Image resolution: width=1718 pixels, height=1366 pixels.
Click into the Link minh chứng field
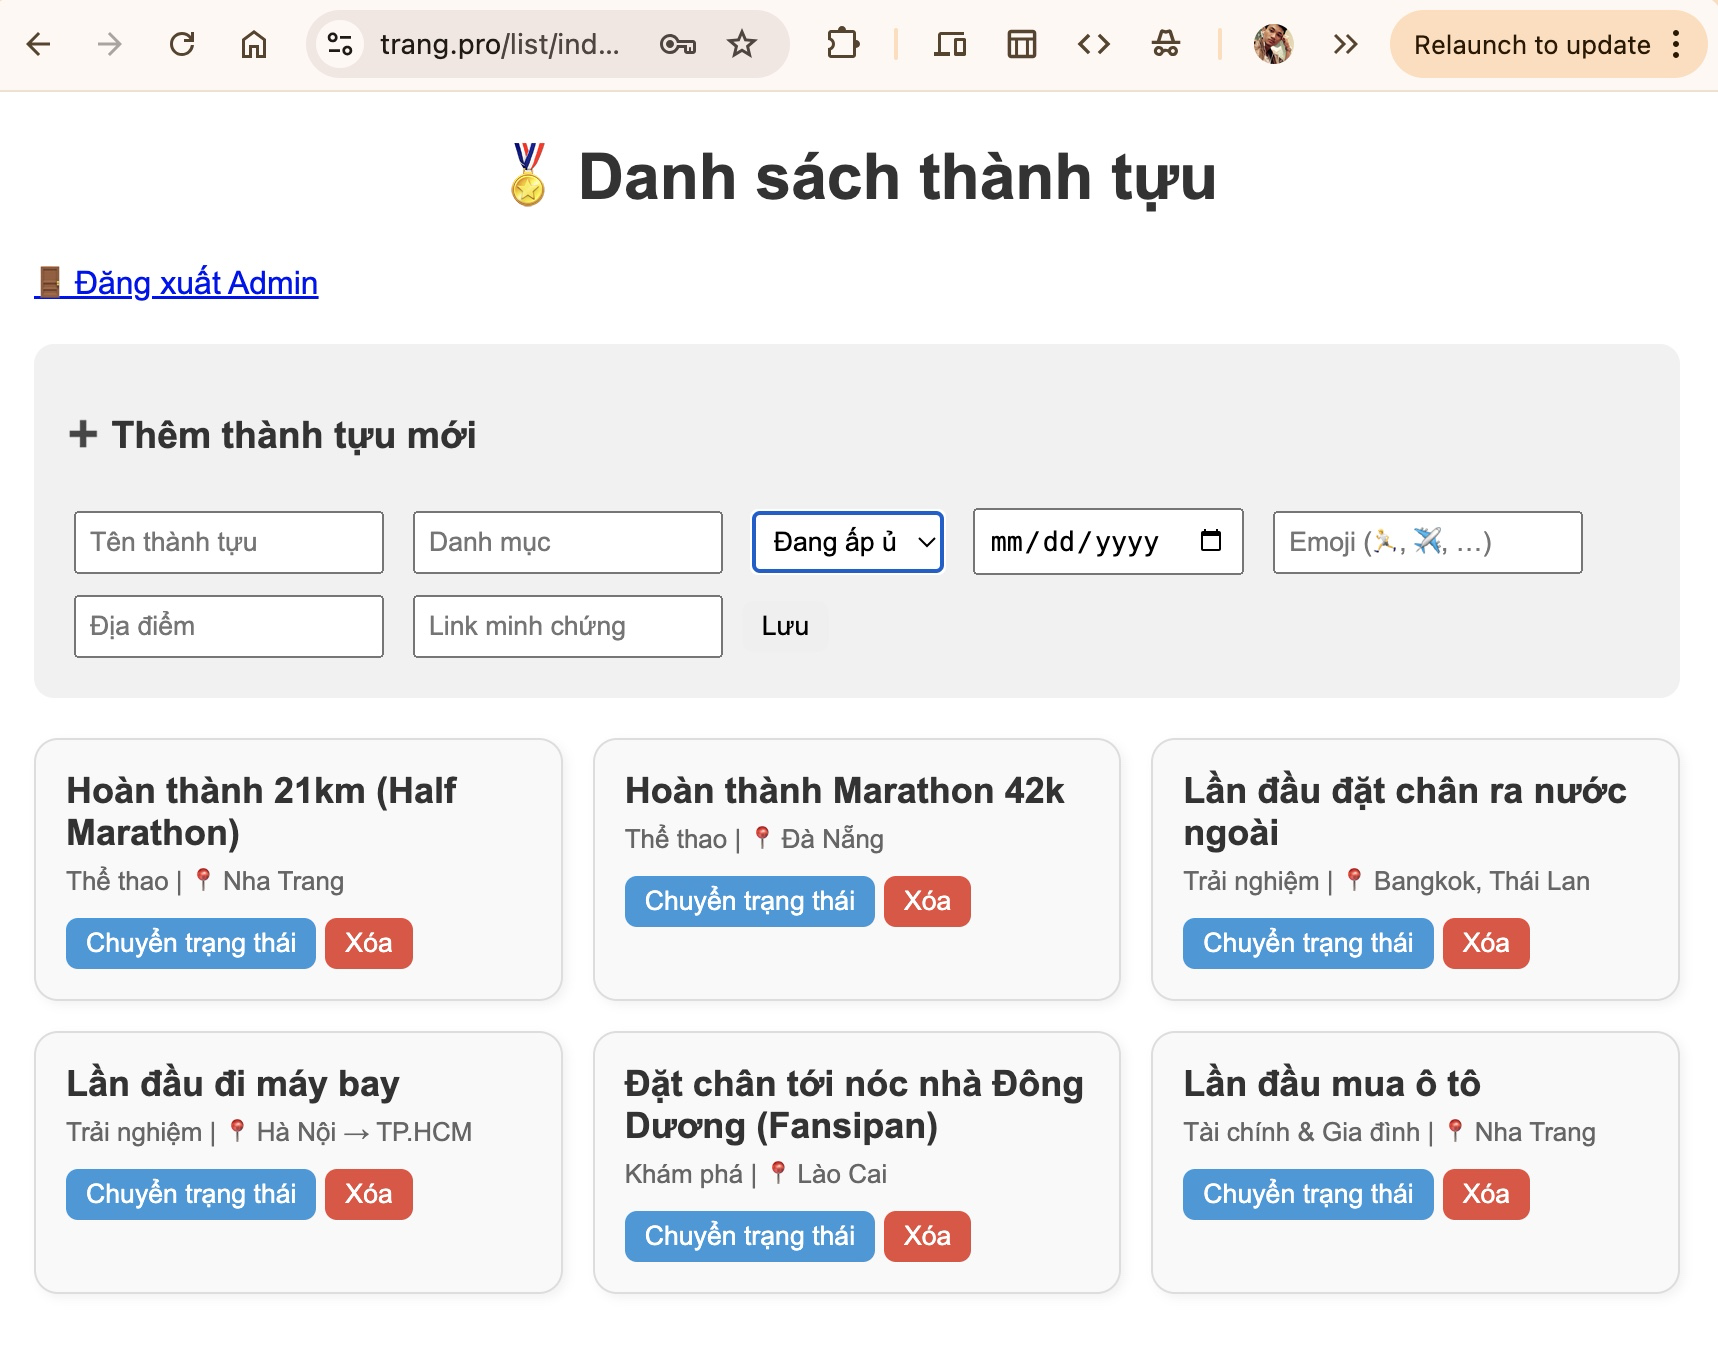[568, 626]
